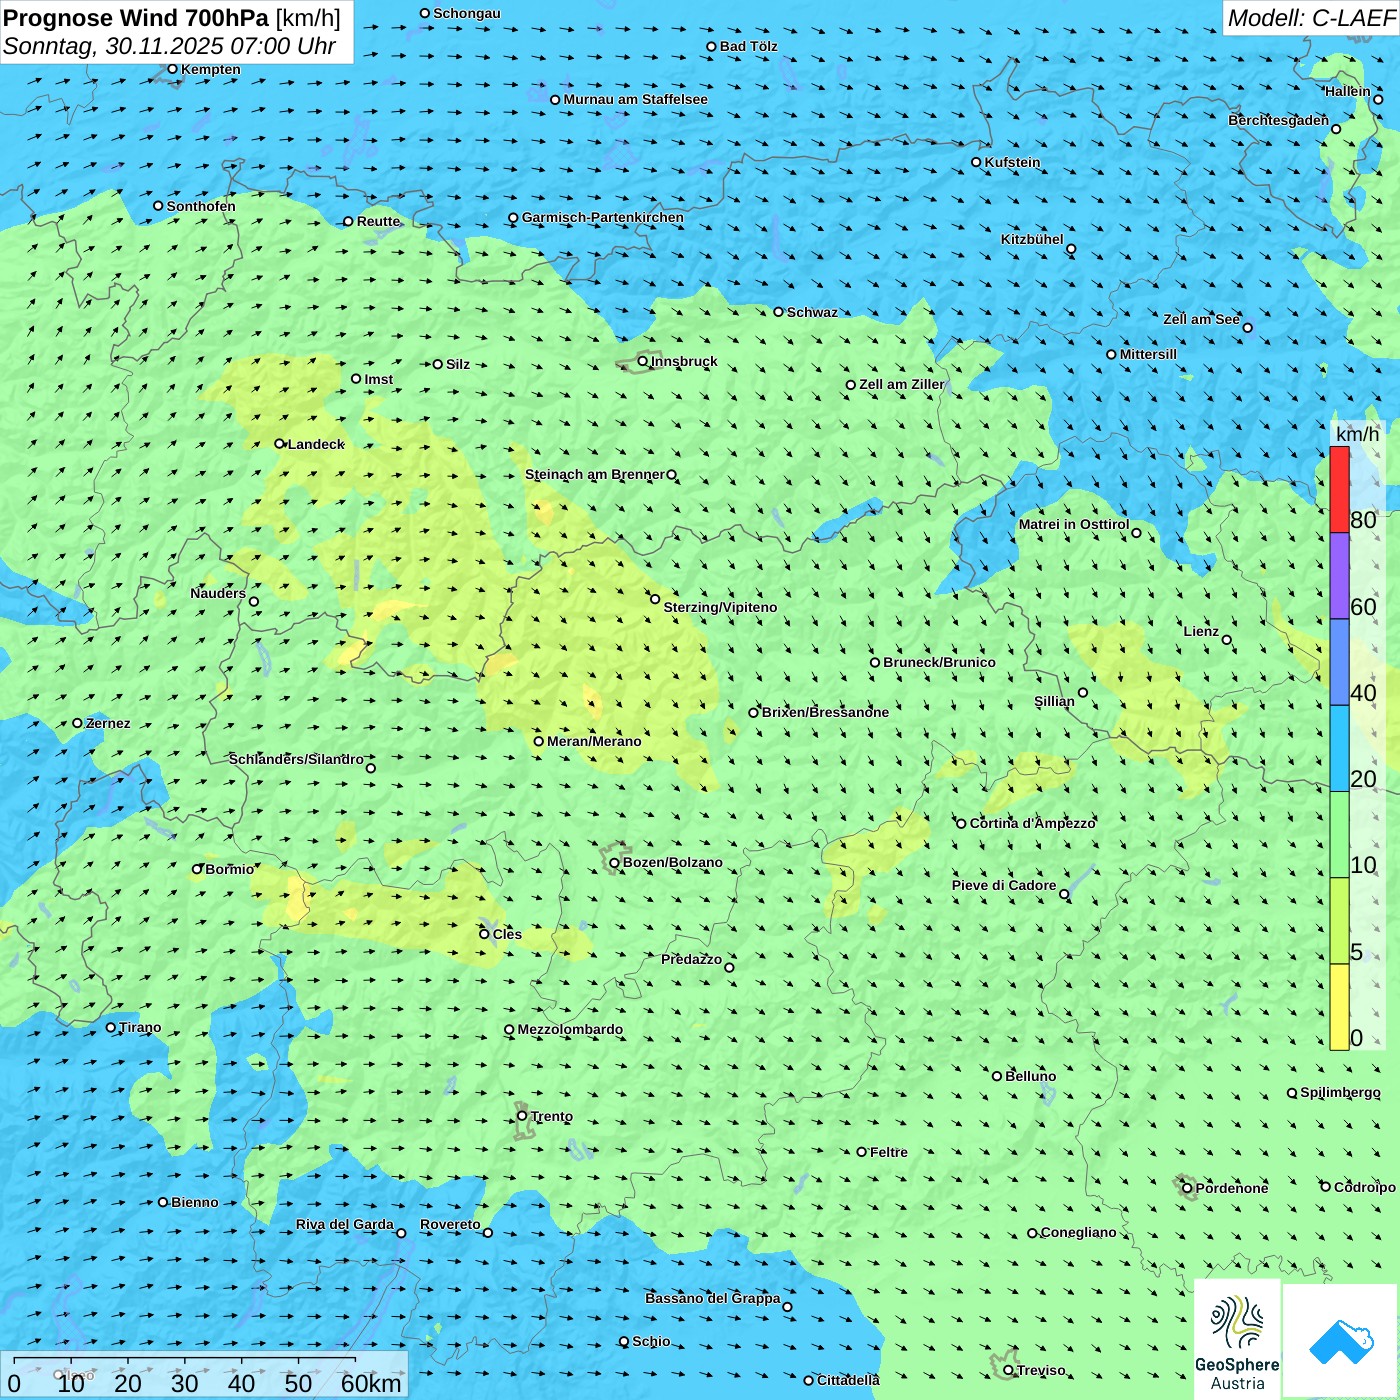Screen dimensions: 1400x1400
Task: Select the Cortina d'Ampezzo marker
Action: click(x=962, y=824)
